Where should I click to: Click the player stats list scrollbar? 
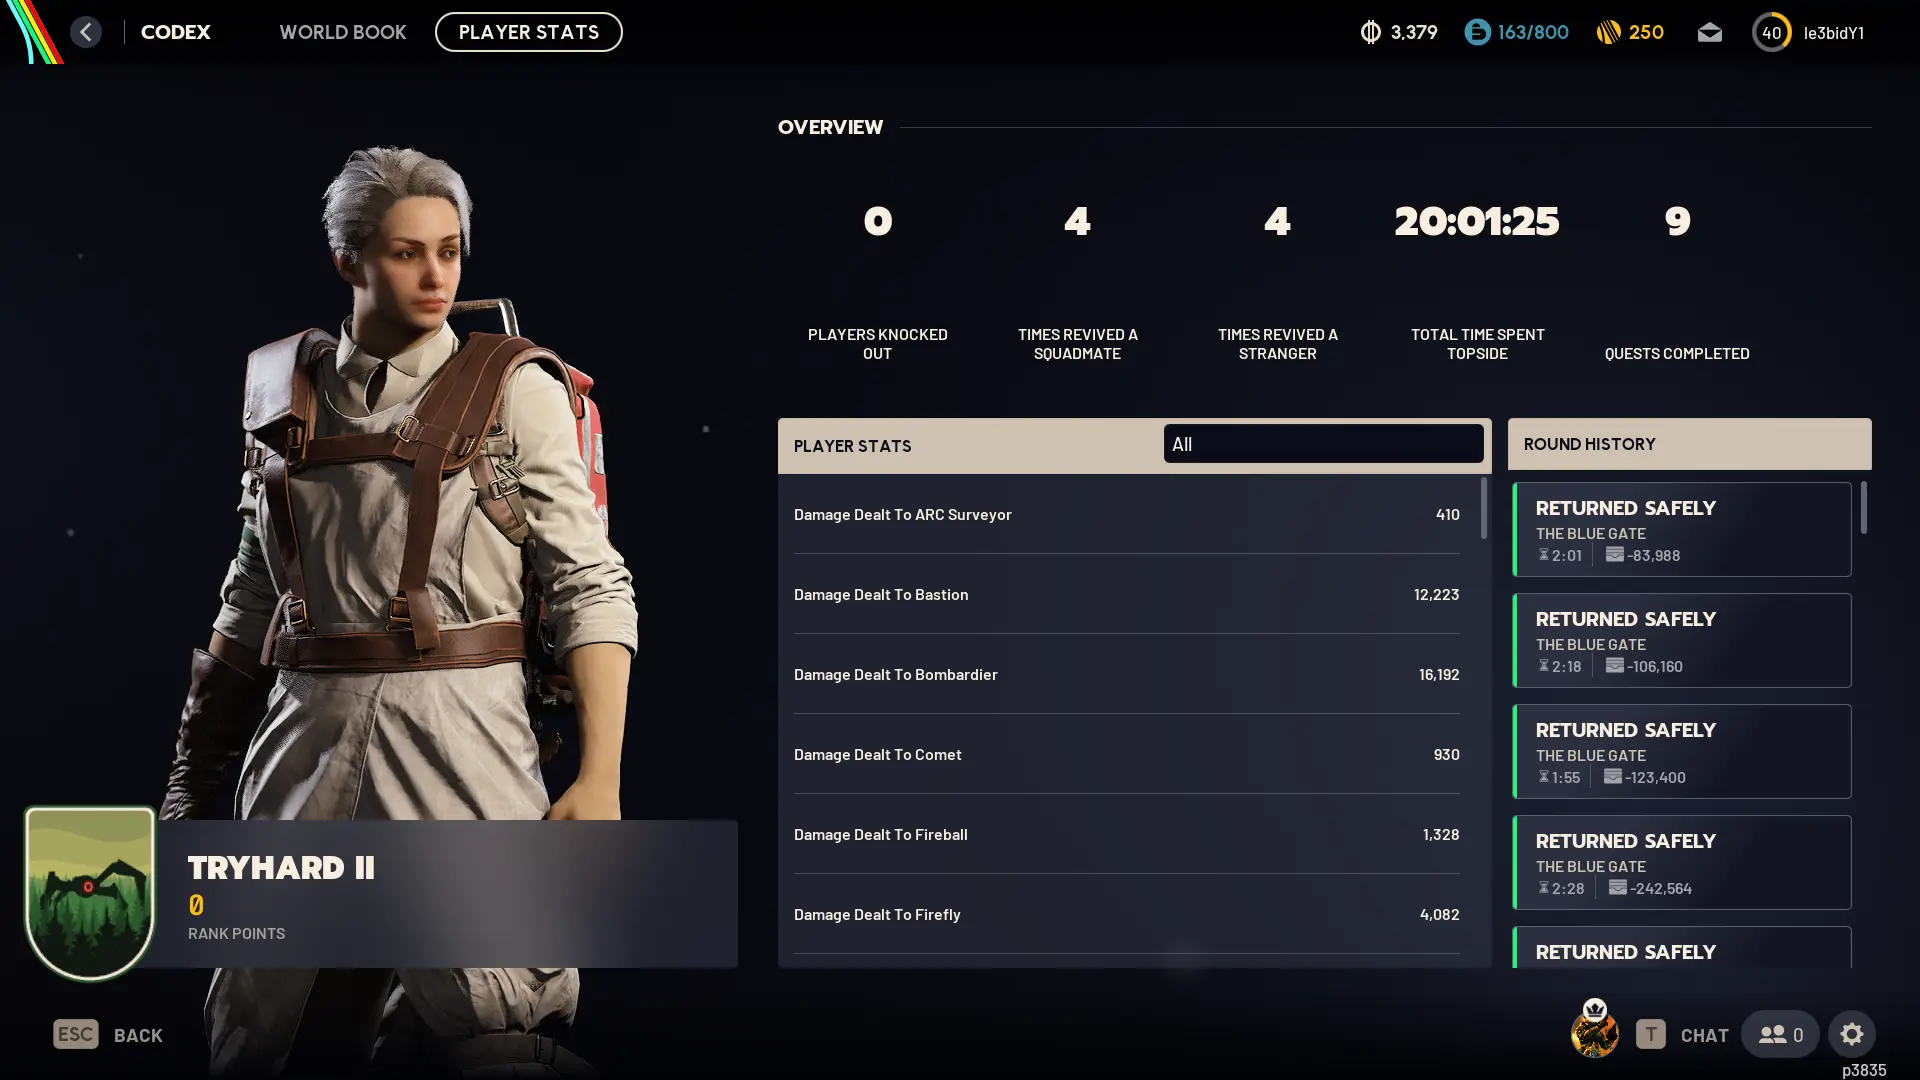(1483, 508)
